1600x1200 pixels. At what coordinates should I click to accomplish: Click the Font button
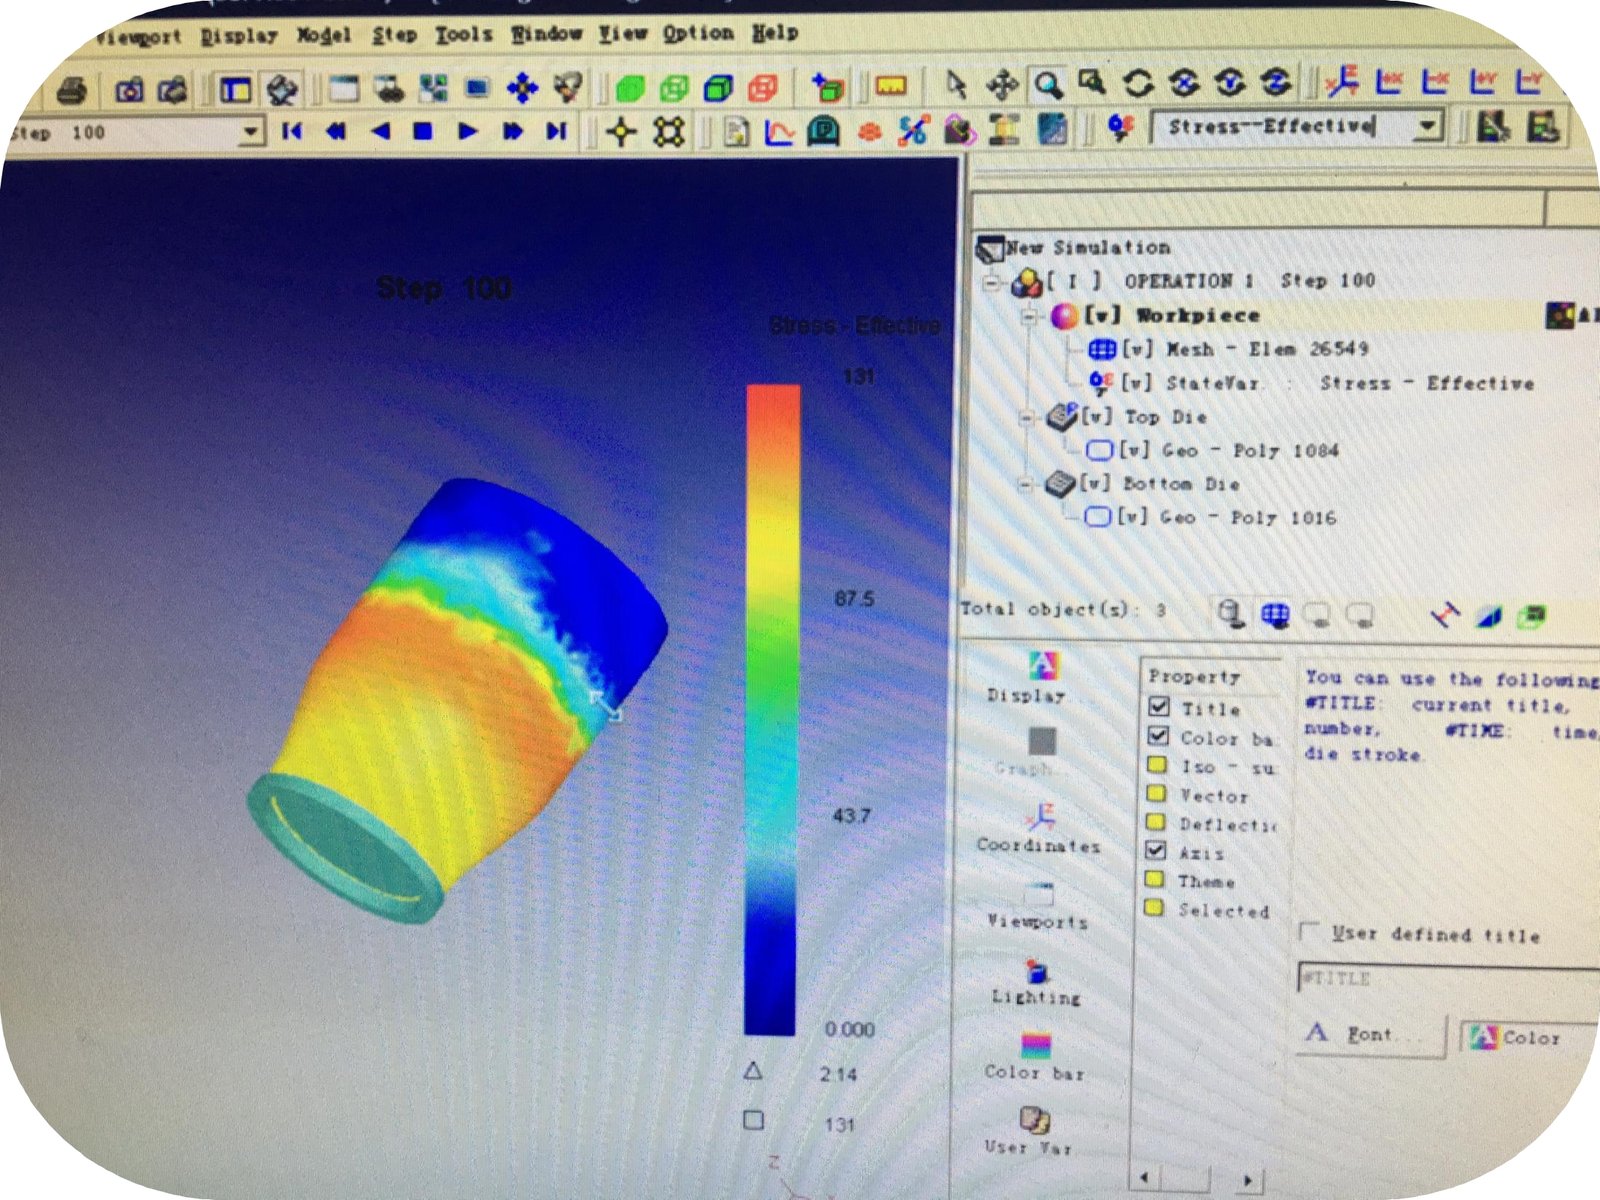(1370, 1034)
